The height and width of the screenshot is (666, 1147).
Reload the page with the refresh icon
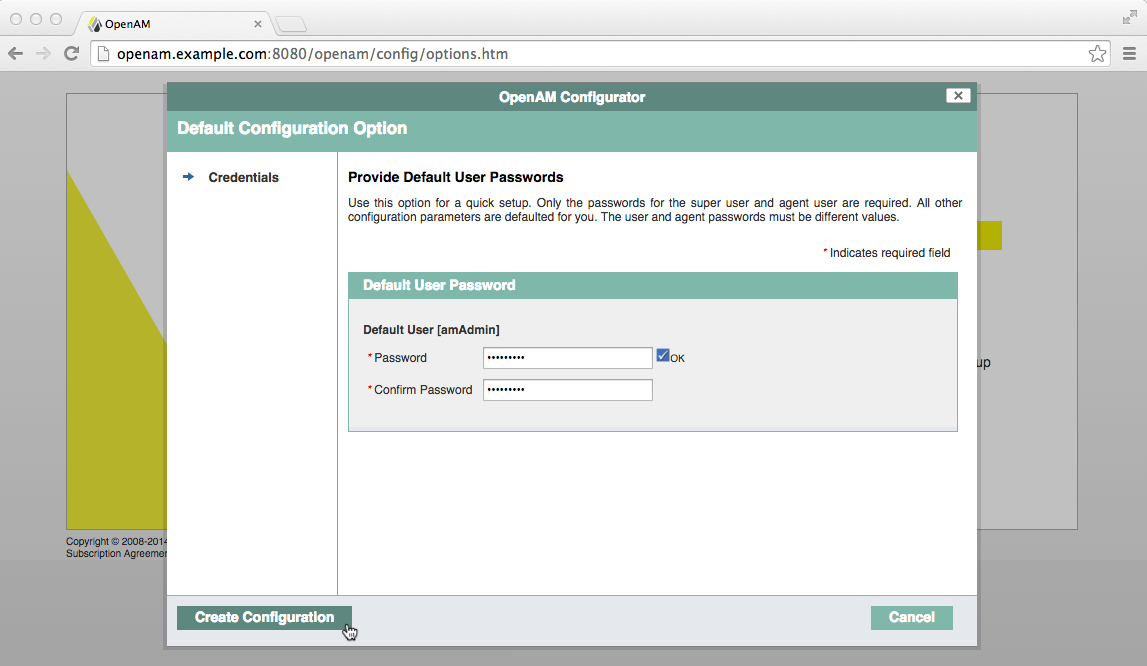pyautogui.click(x=71, y=53)
